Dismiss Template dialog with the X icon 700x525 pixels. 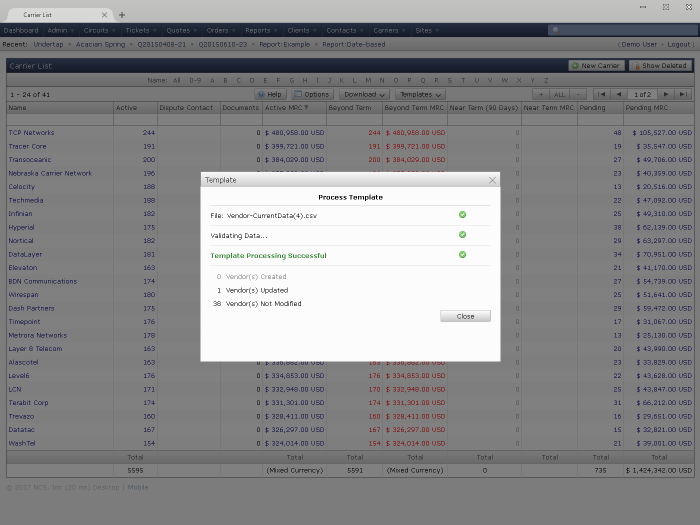492,180
